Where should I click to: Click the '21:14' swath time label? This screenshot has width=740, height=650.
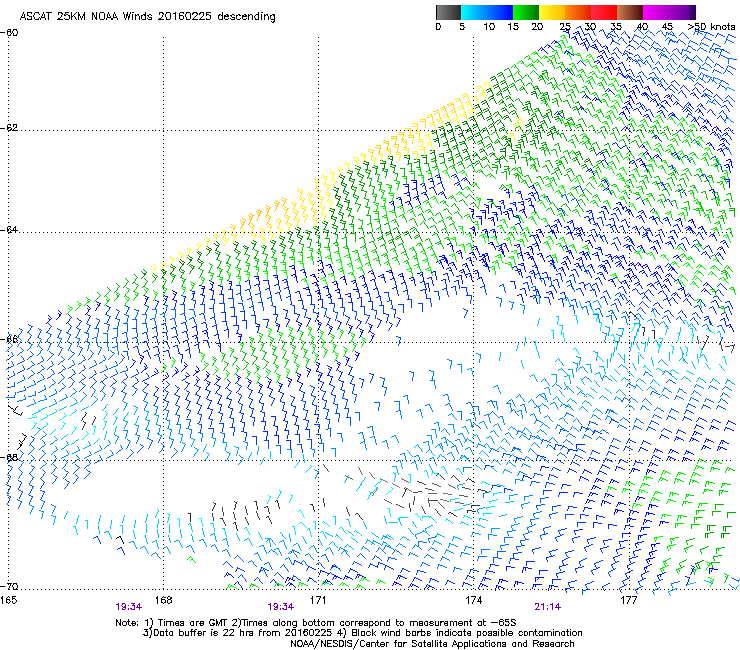547,607
